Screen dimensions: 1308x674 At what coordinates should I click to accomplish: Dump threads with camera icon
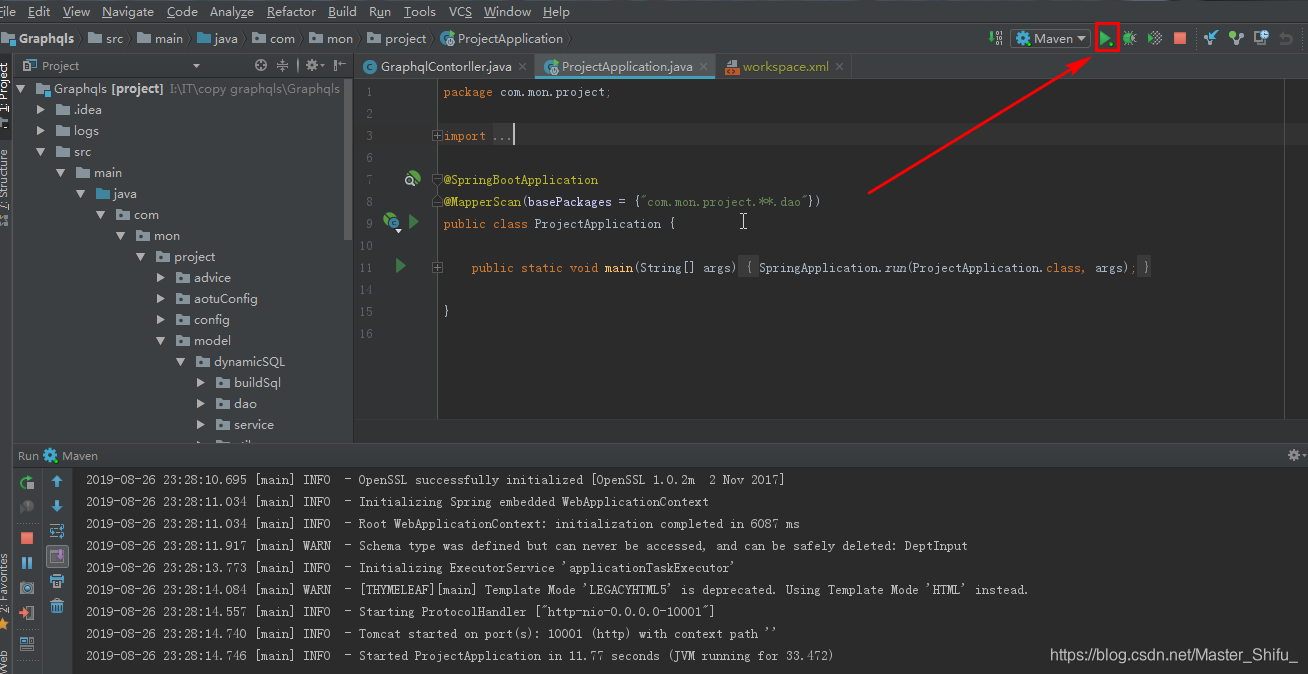tap(27, 588)
